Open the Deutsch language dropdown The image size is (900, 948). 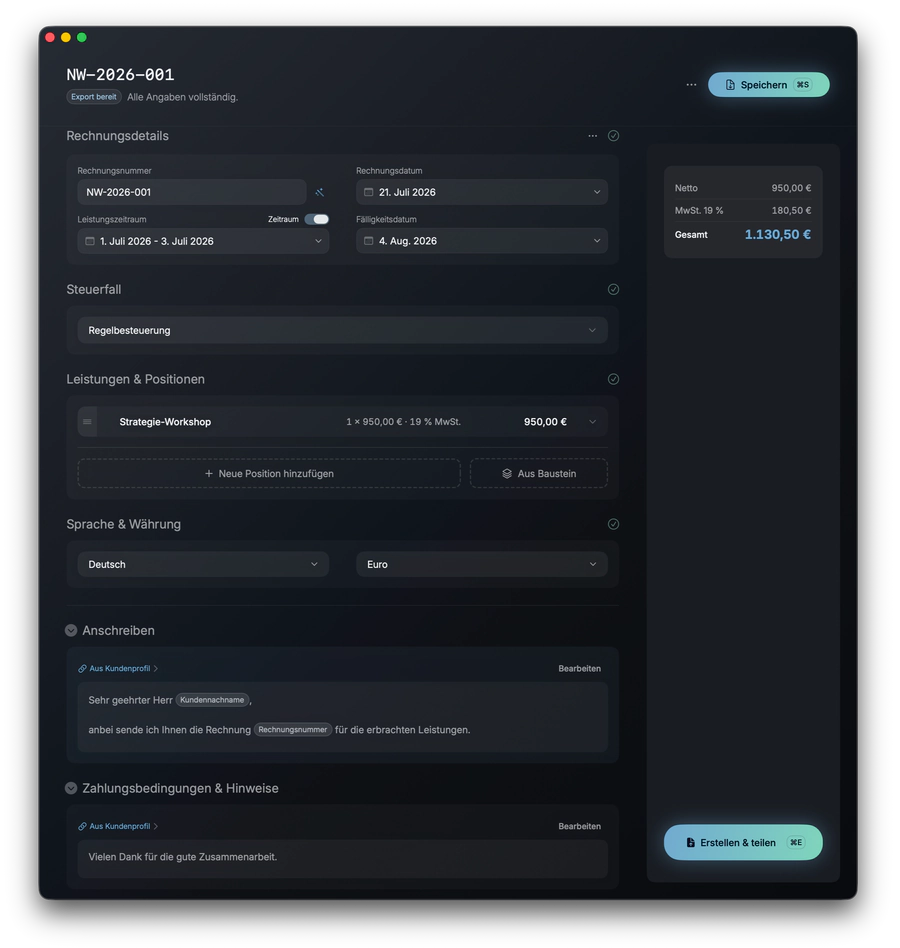click(203, 564)
